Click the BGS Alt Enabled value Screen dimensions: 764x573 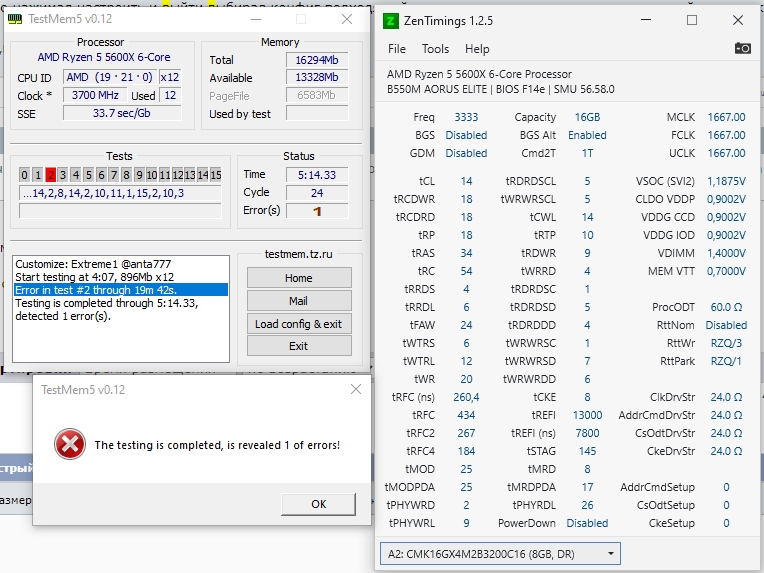tap(587, 135)
